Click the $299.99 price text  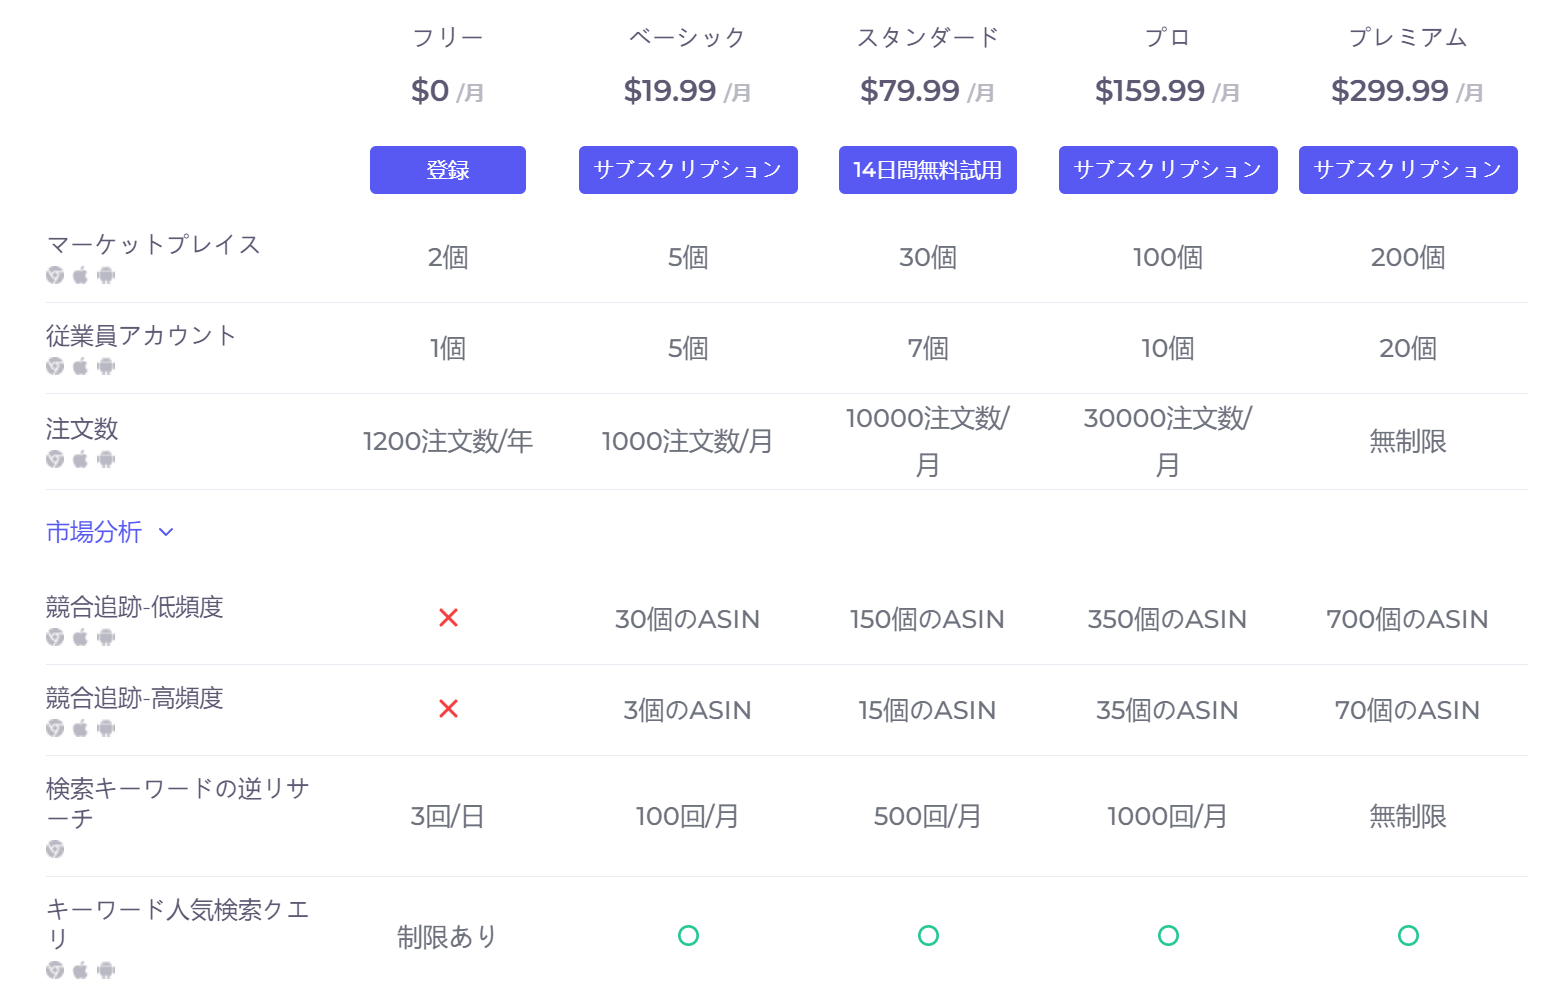click(1390, 91)
